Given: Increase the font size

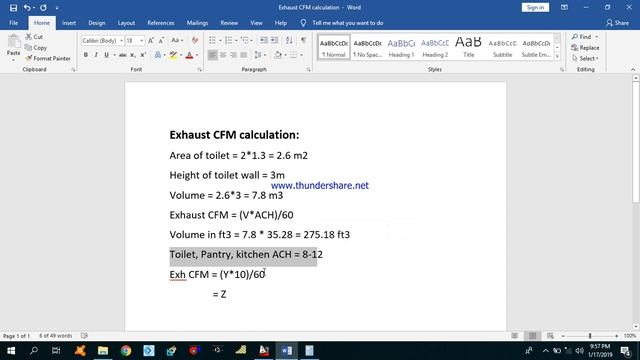Looking at the screenshot, I should tap(151, 40).
